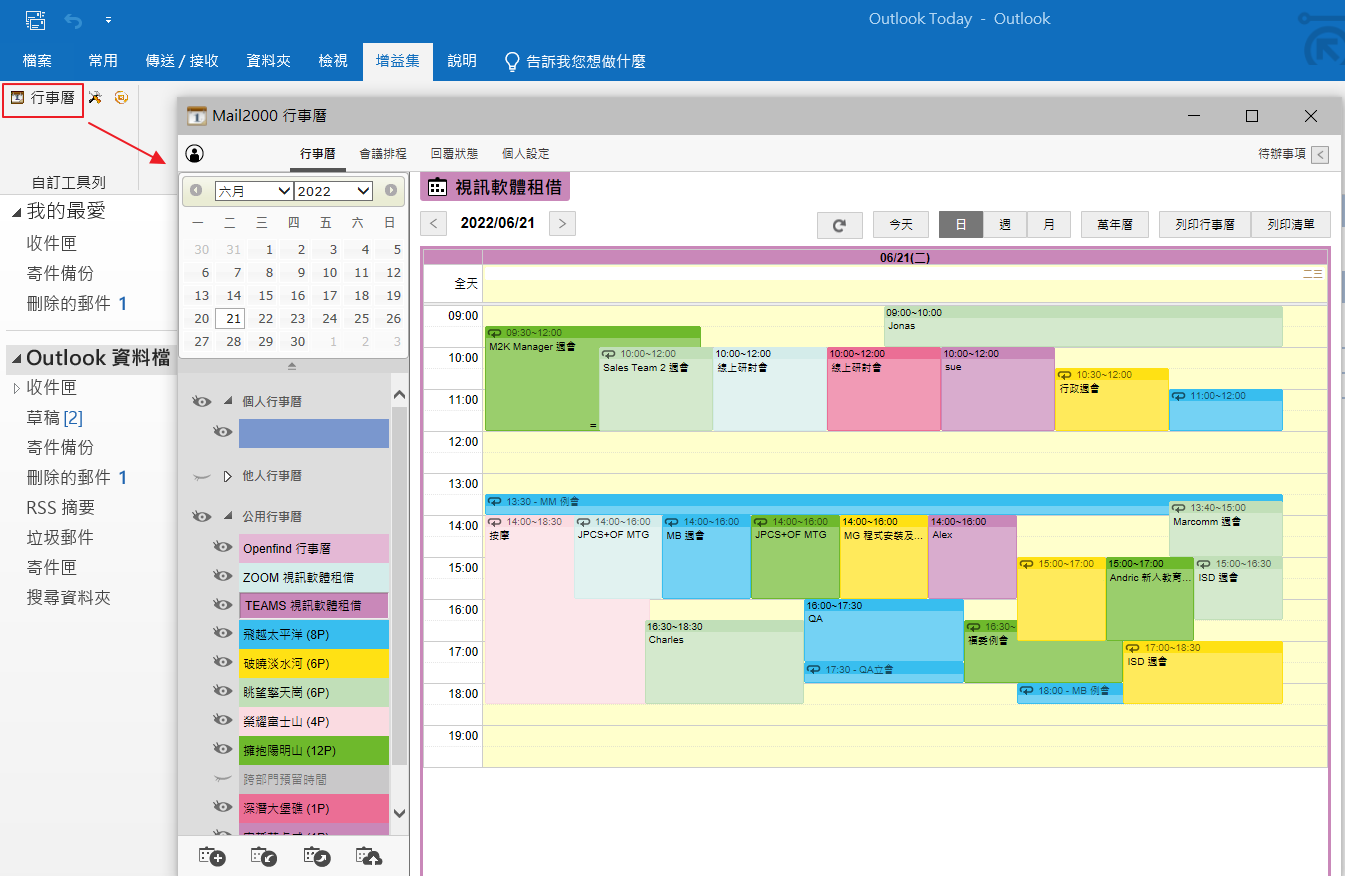
Task: Click the refresh calendar button
Action: [x=839, y=225]
